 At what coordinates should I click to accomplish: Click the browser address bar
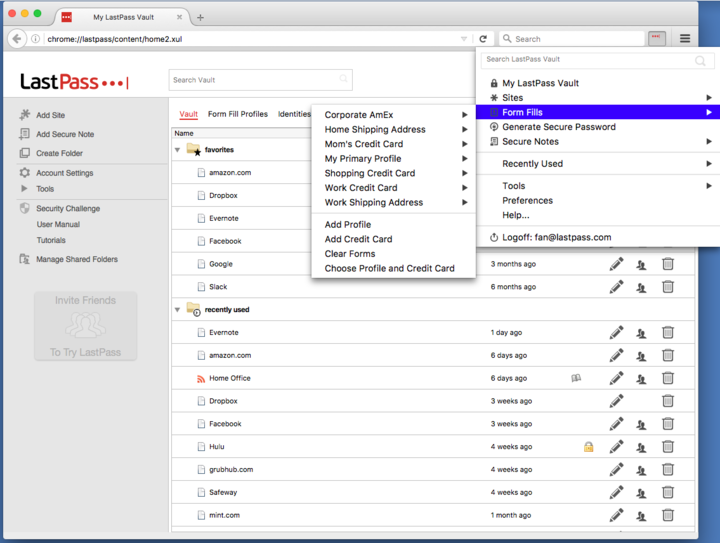click(x=253, y=39)
